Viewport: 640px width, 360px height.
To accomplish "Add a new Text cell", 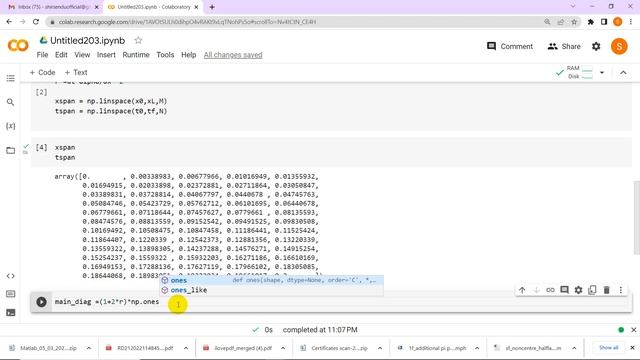I will tap(76, 72).
